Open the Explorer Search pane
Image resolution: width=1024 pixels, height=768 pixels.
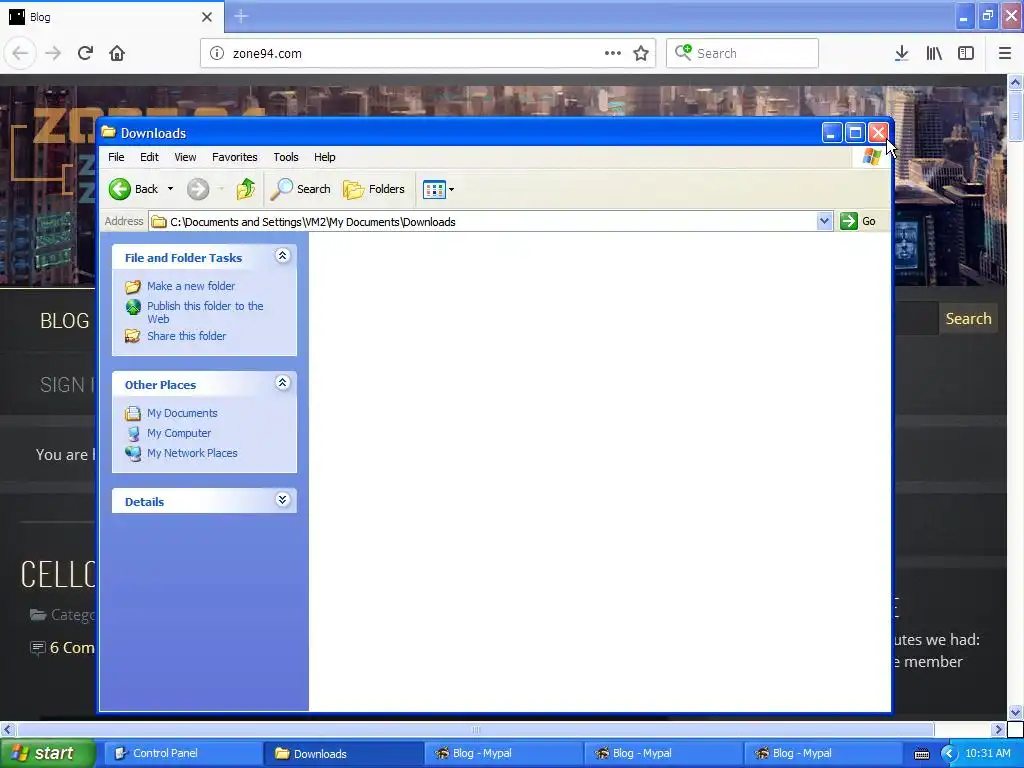tap(300, 189)
